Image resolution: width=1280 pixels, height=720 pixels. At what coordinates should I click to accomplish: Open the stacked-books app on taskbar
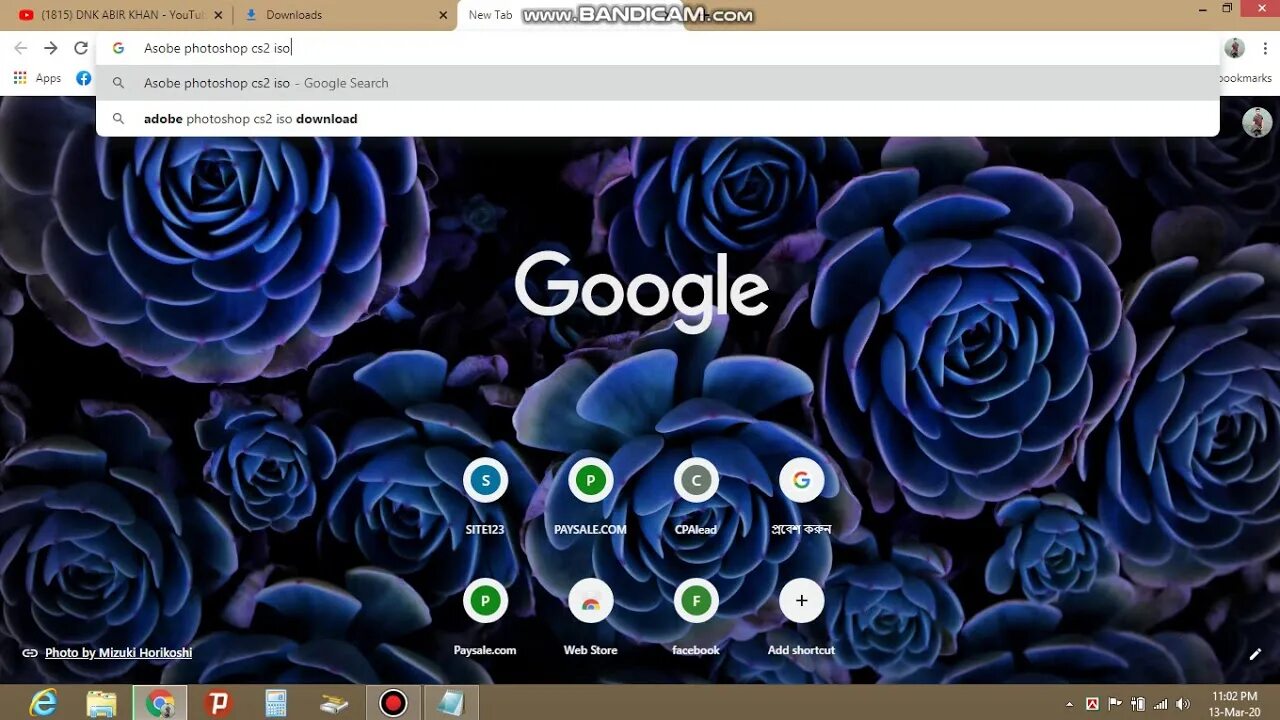[334, 703]
